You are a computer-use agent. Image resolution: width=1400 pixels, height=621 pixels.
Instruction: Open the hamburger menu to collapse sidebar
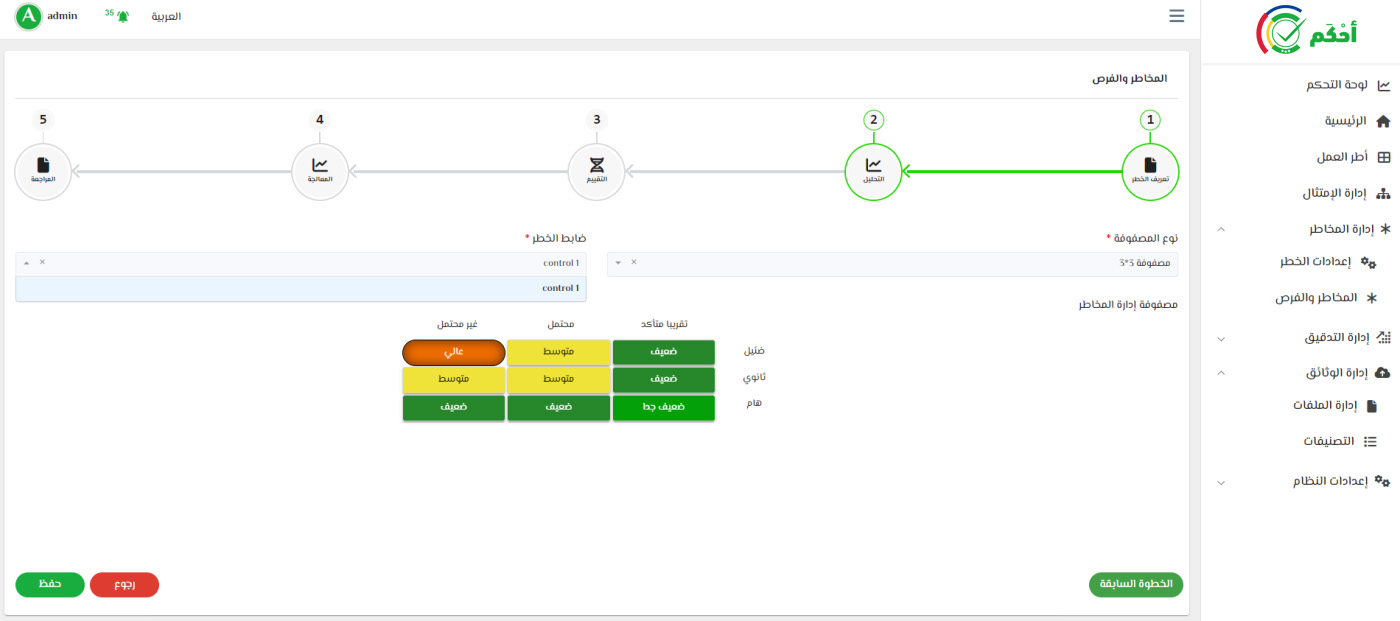point(1176,16)
